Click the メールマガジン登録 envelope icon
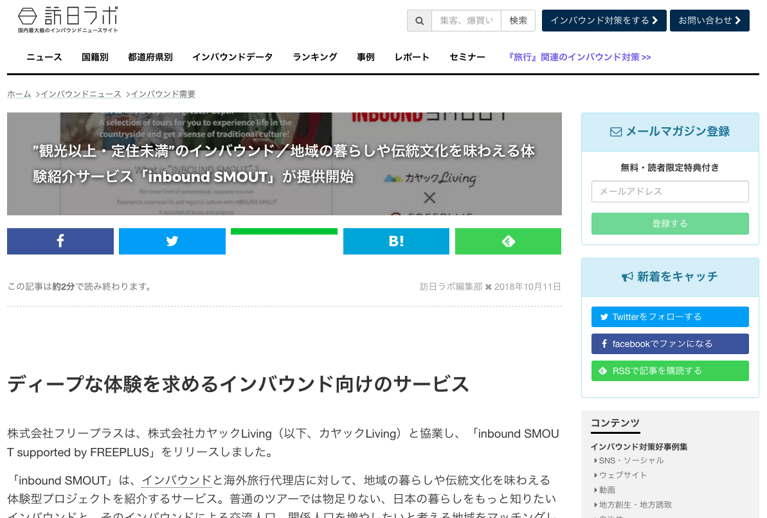Image resolution: width=767 pixels, height=518 pixels. [616, 132]
